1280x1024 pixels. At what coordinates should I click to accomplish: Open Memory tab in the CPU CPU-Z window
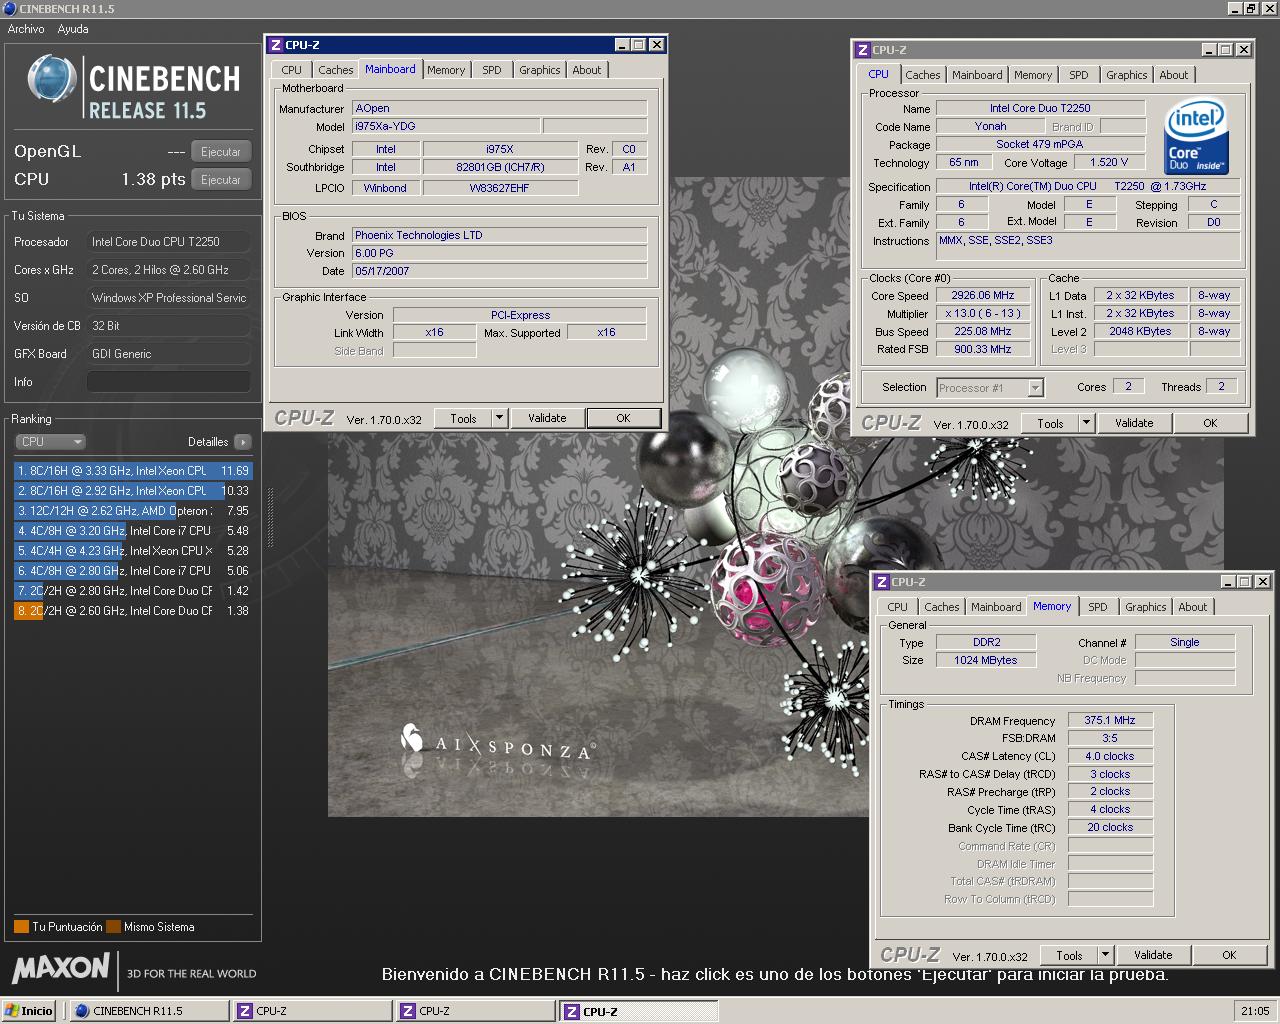[x=1033, y=75]
